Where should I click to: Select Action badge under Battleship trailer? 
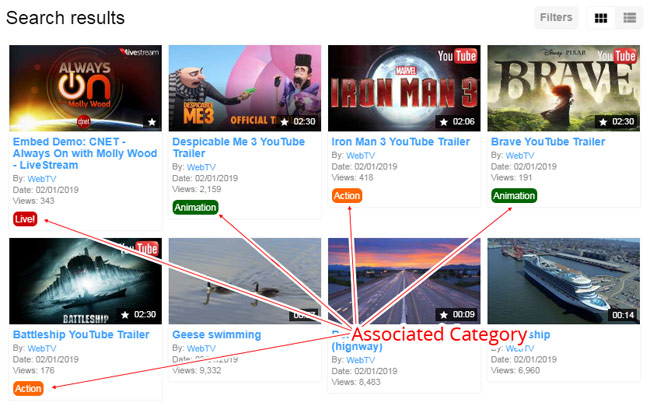click(x=28, y=389)
